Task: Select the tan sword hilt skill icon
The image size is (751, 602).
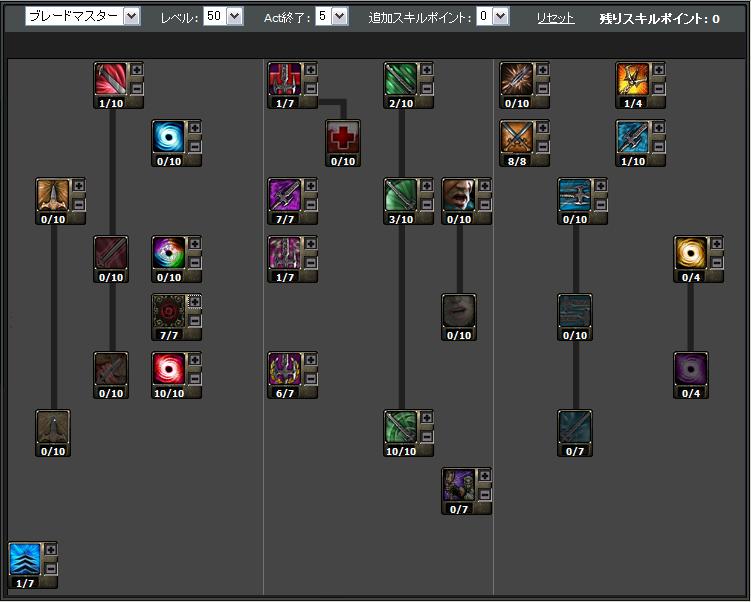Action: [x=53, y=195]
